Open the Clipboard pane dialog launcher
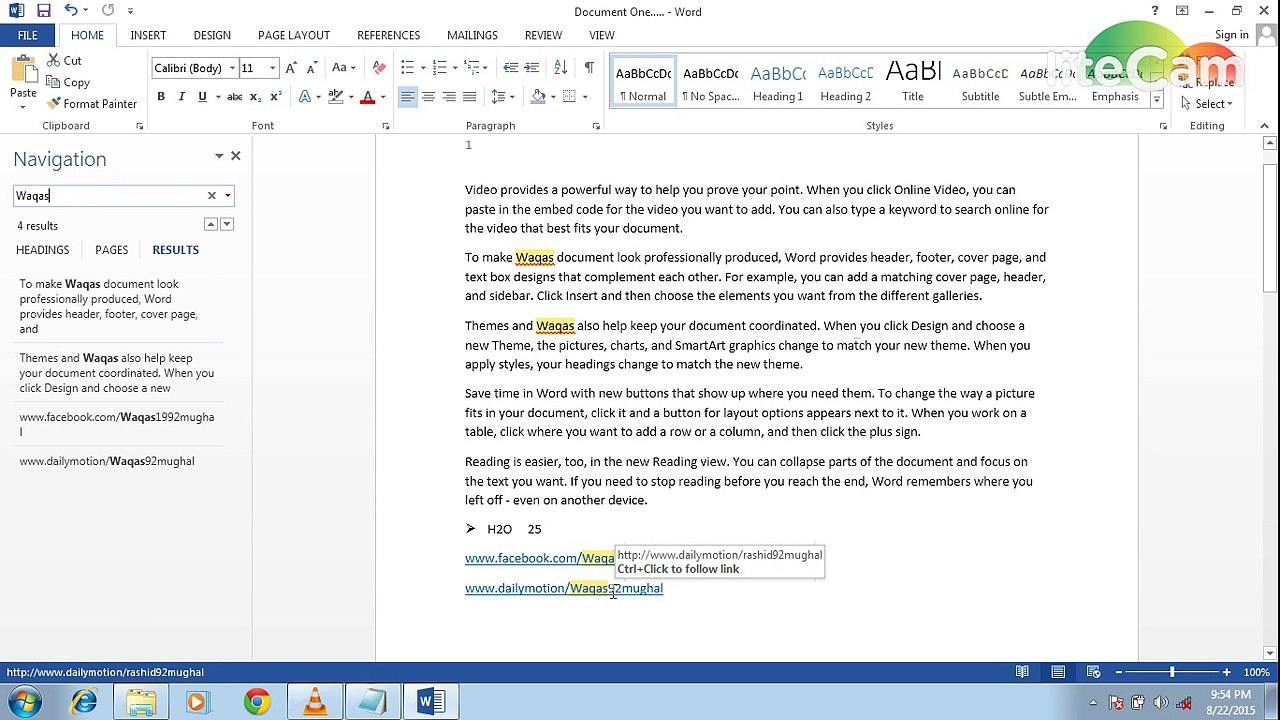Screen dimensions: 1280x720 [139, 126]
